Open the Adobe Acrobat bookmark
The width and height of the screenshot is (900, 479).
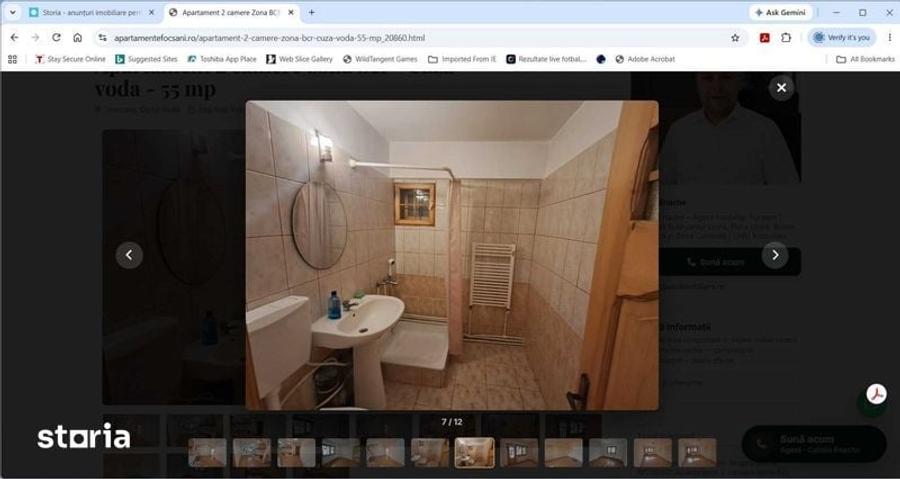coord(645,59)
